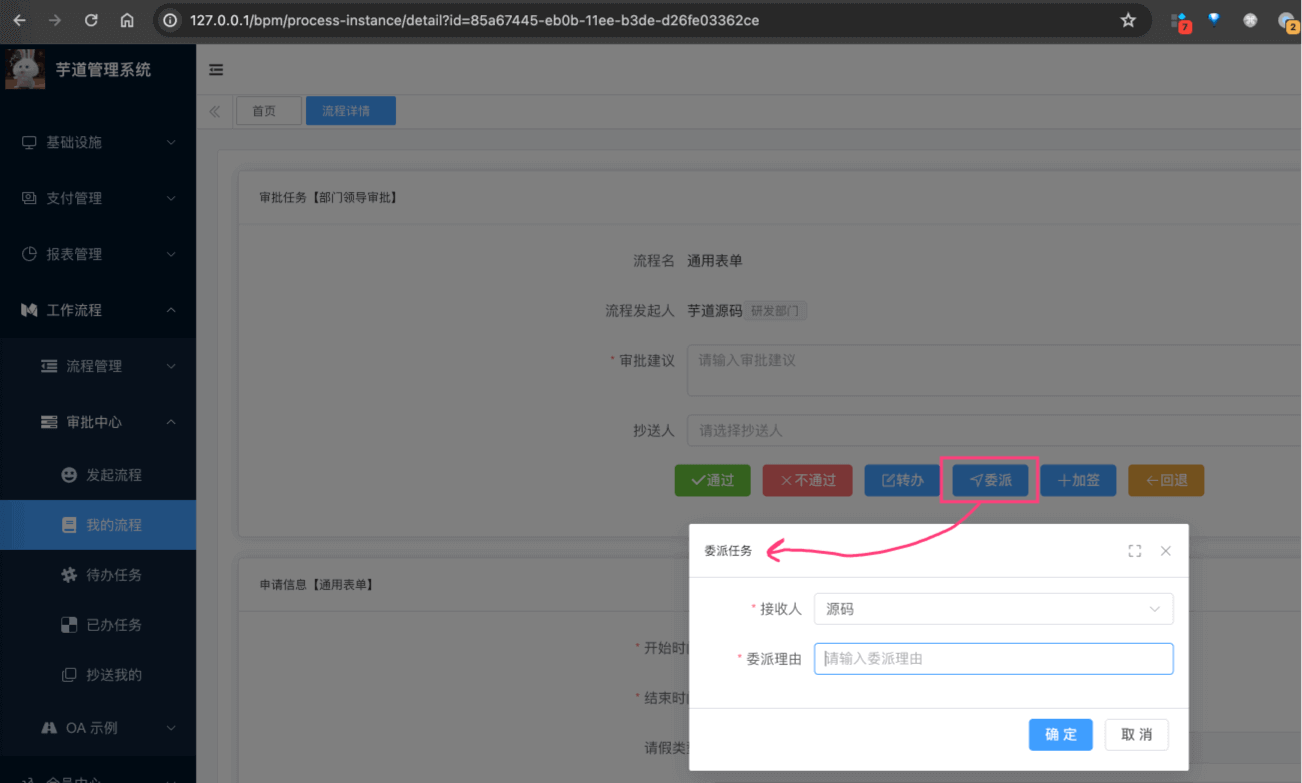Viewport: 1302px width, 783px height.
Task: Open 发起流程 in the sidebar
Action: point(113,475)
